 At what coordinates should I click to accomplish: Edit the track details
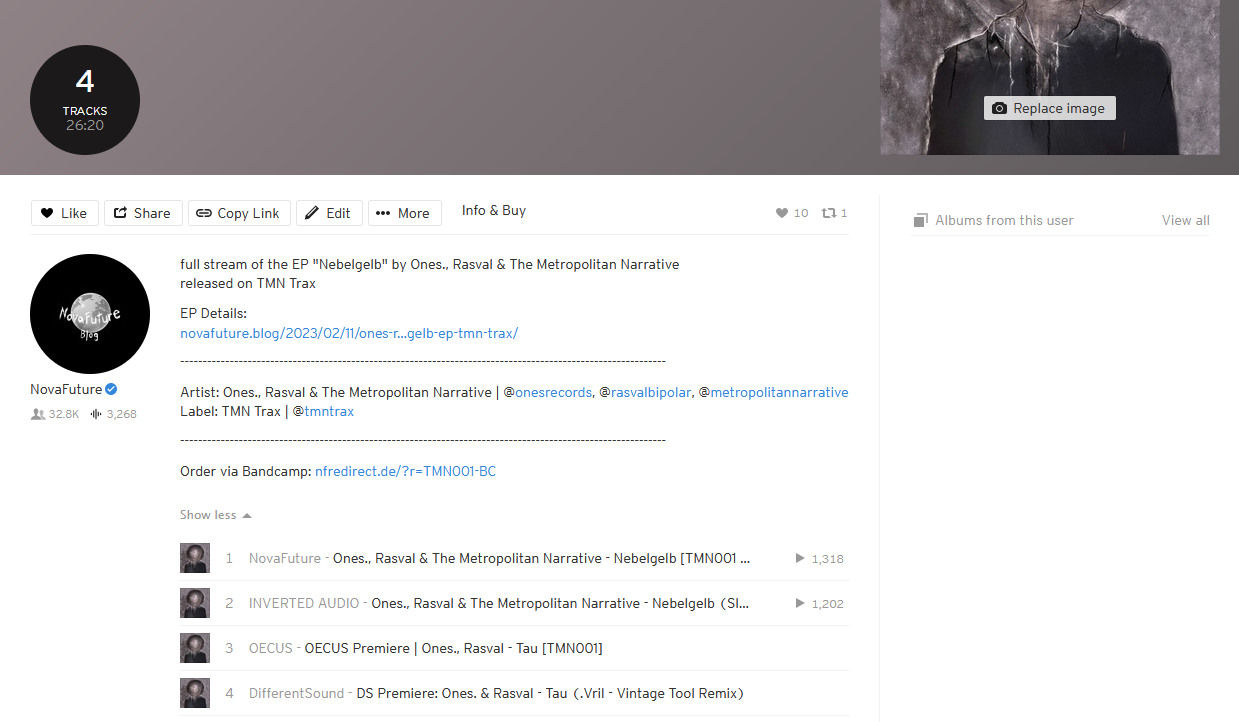pos(329,212)
